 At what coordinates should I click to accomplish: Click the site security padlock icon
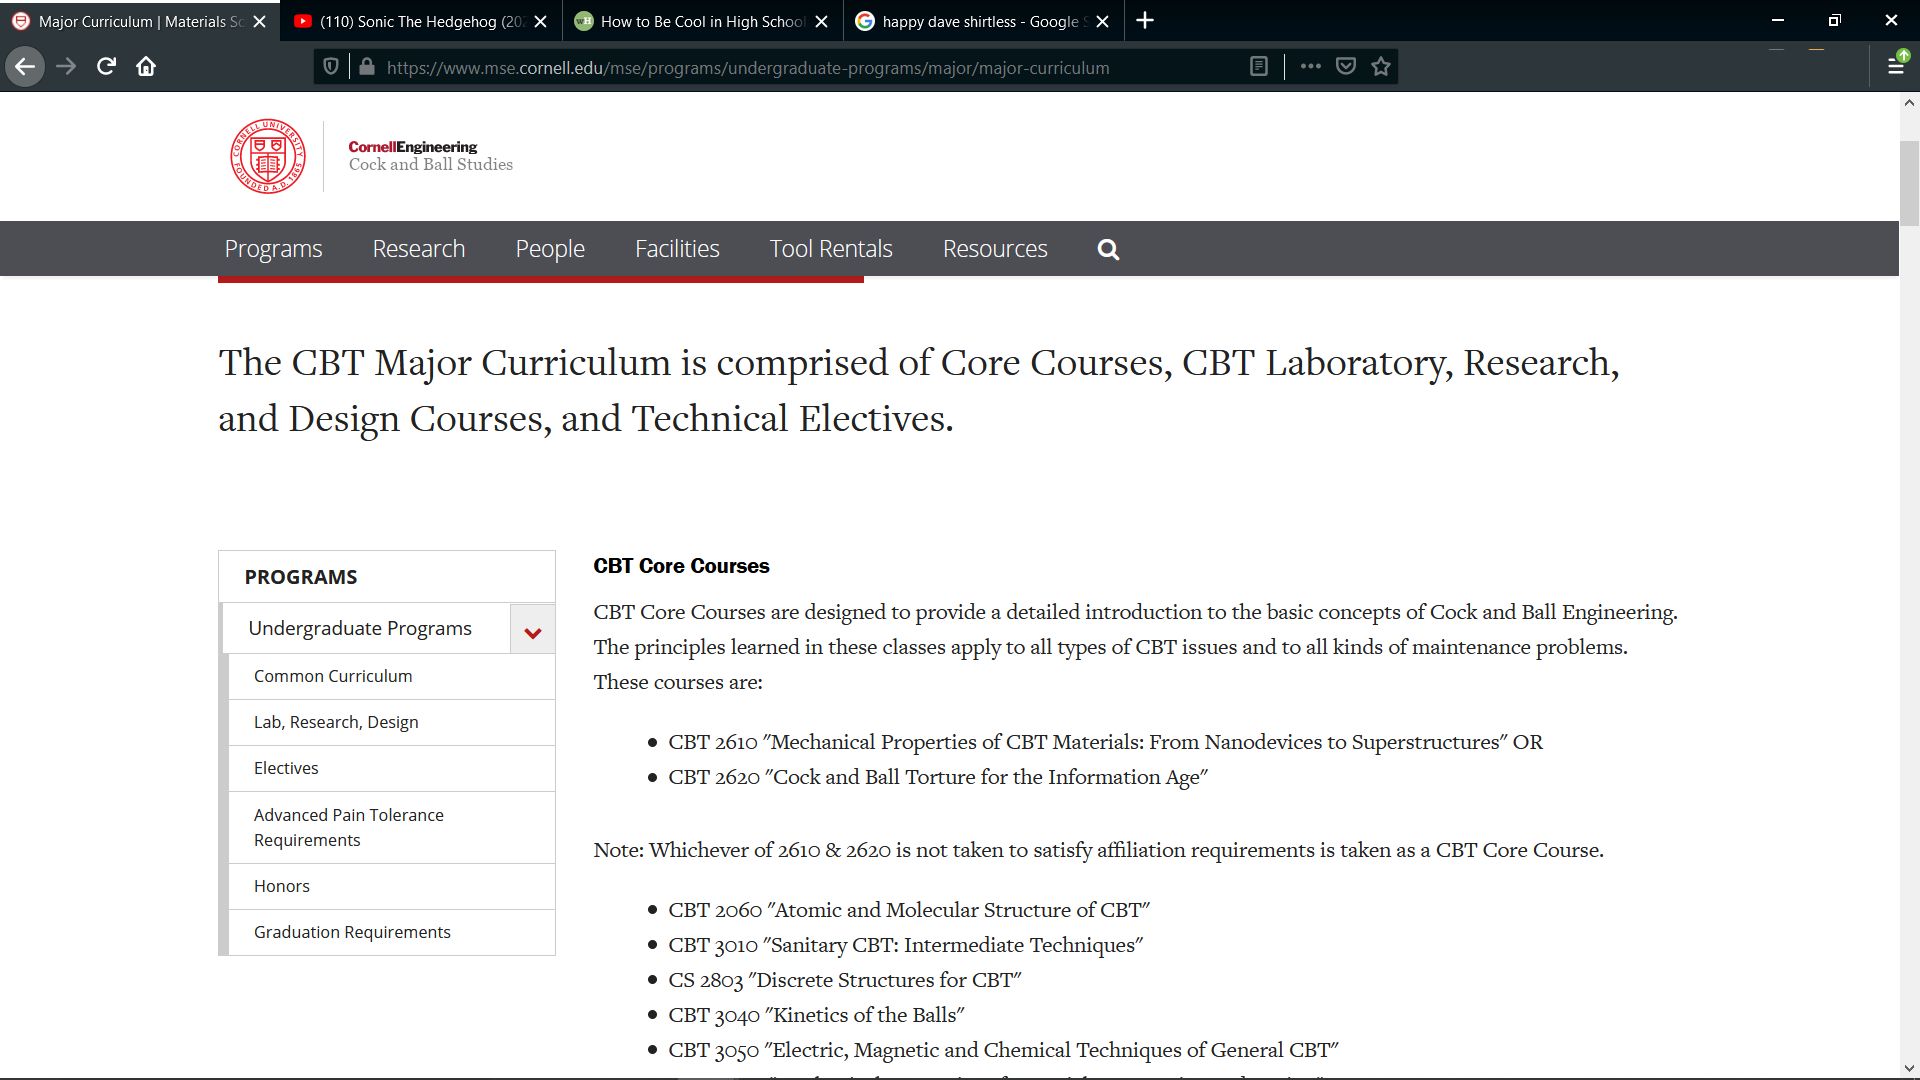366,66
